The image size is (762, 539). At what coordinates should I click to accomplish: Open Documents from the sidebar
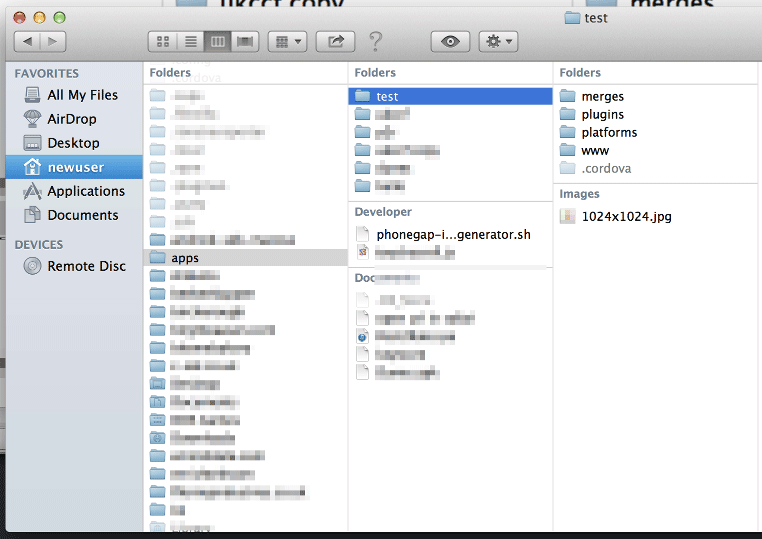74,215
